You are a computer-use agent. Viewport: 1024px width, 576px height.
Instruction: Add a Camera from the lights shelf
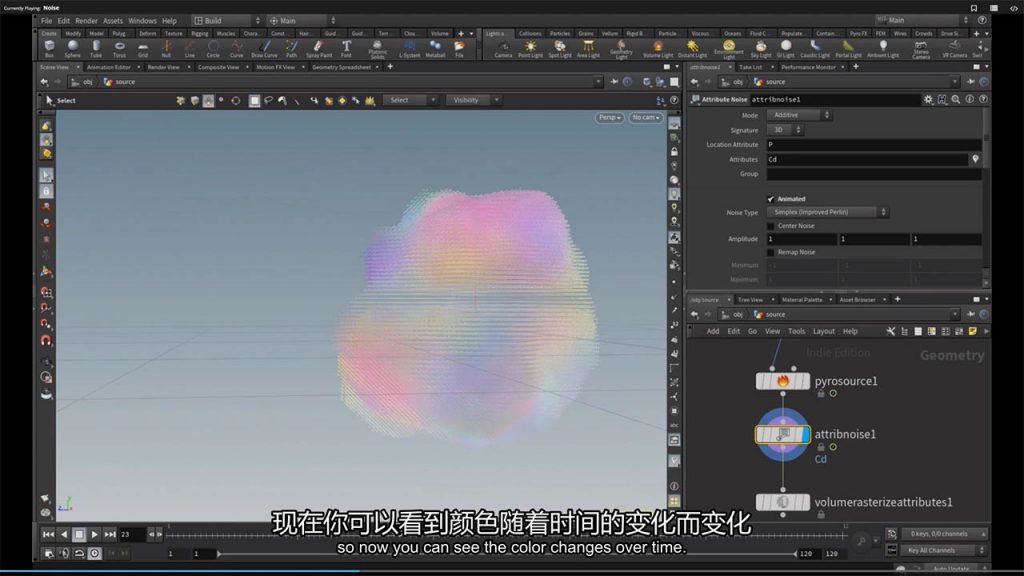pos(503,48)
